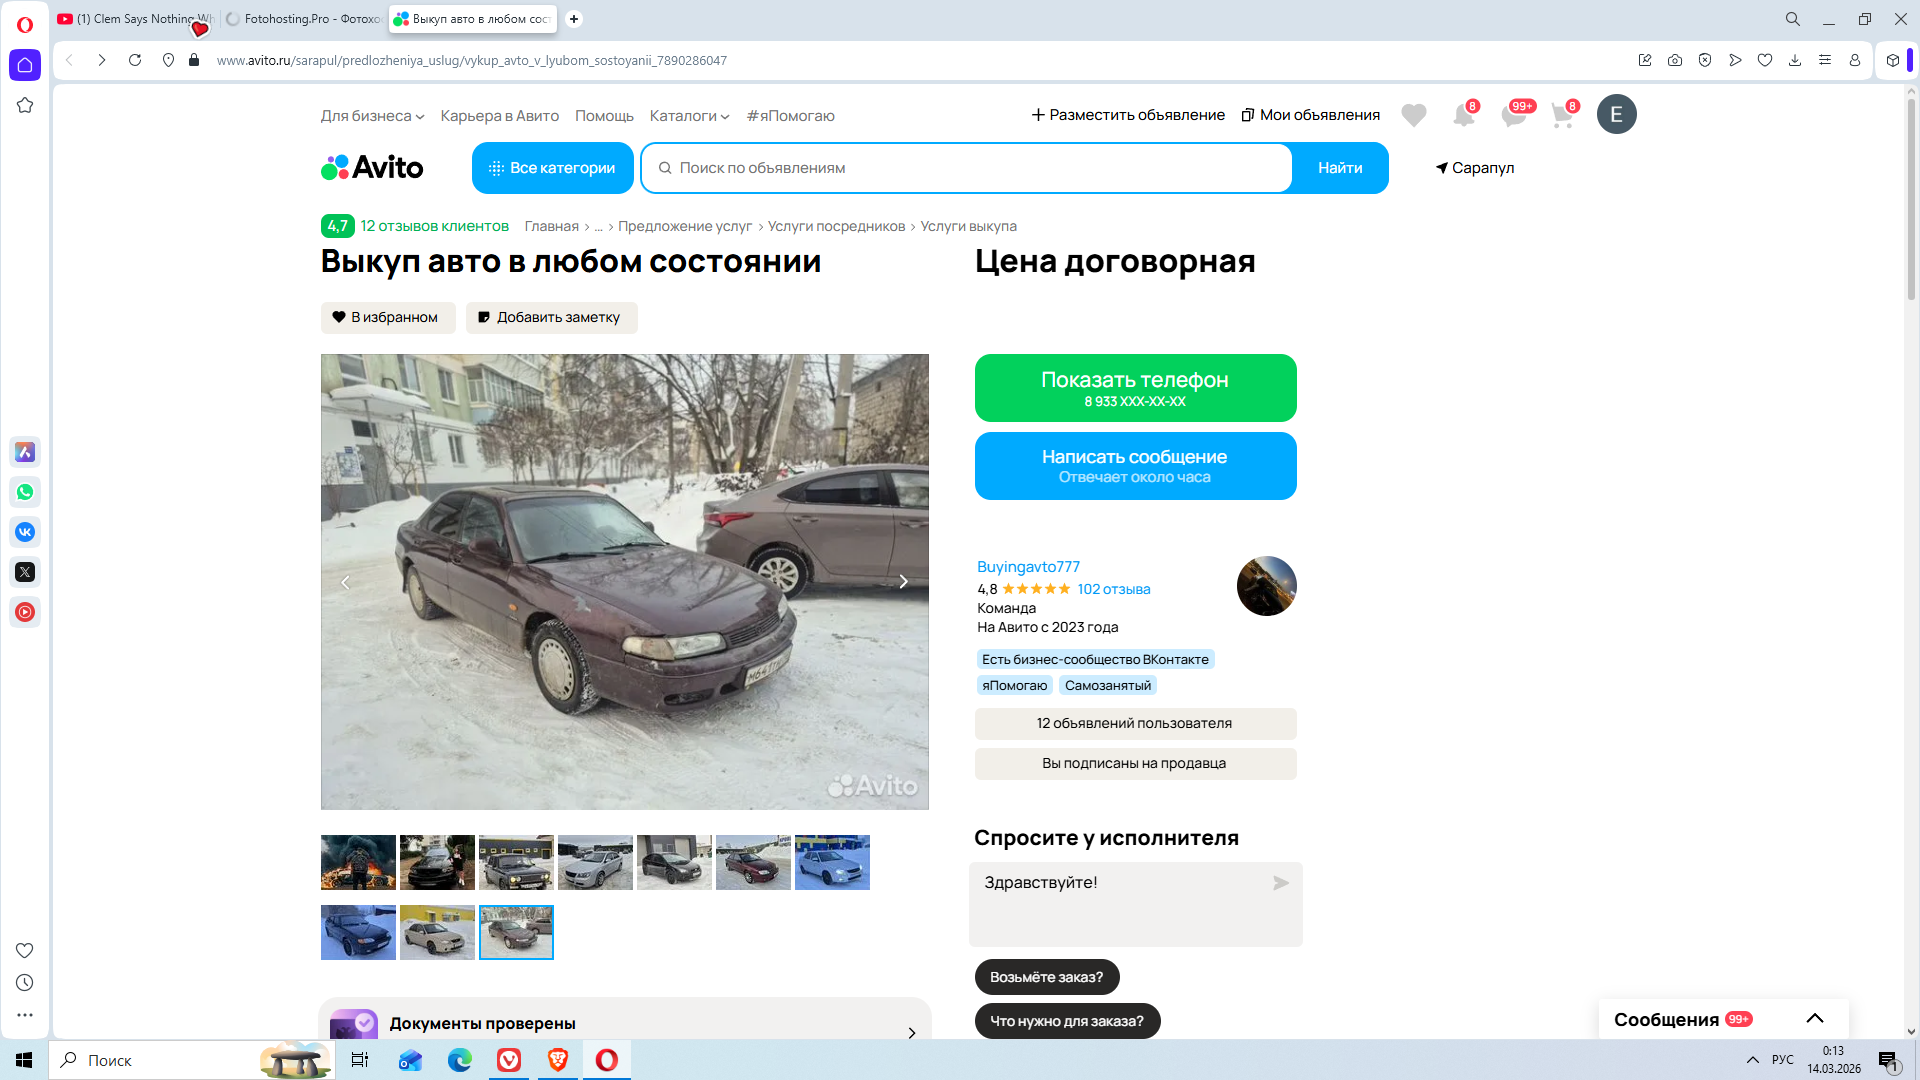This screenshot has width=1920, height=1080.
Task: Click the Avito messages chat icon
Action: 1513,115
